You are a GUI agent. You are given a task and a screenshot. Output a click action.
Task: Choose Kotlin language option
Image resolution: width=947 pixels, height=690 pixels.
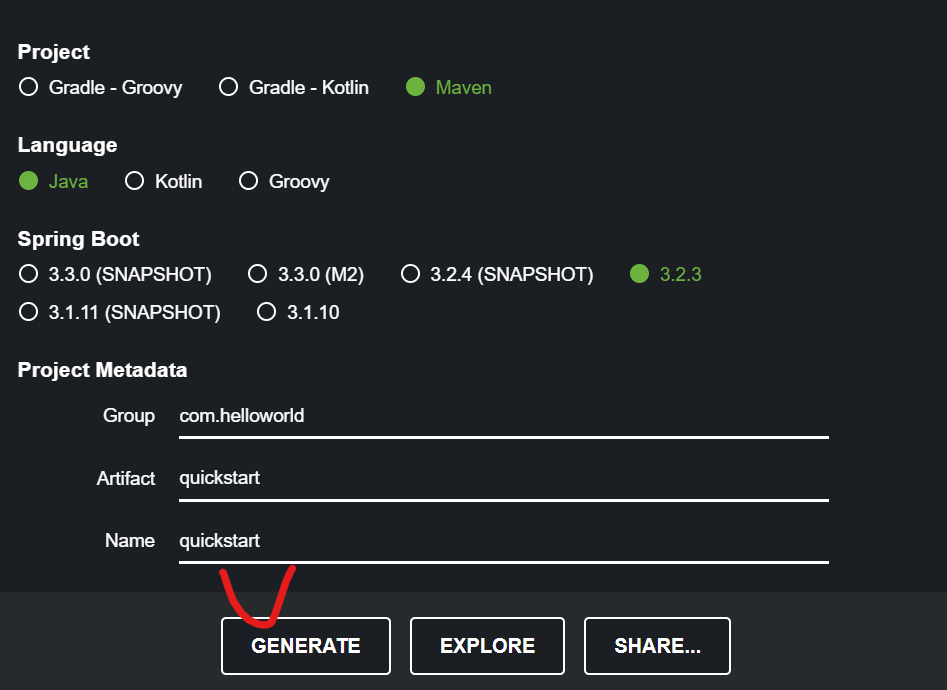[163, 181]
